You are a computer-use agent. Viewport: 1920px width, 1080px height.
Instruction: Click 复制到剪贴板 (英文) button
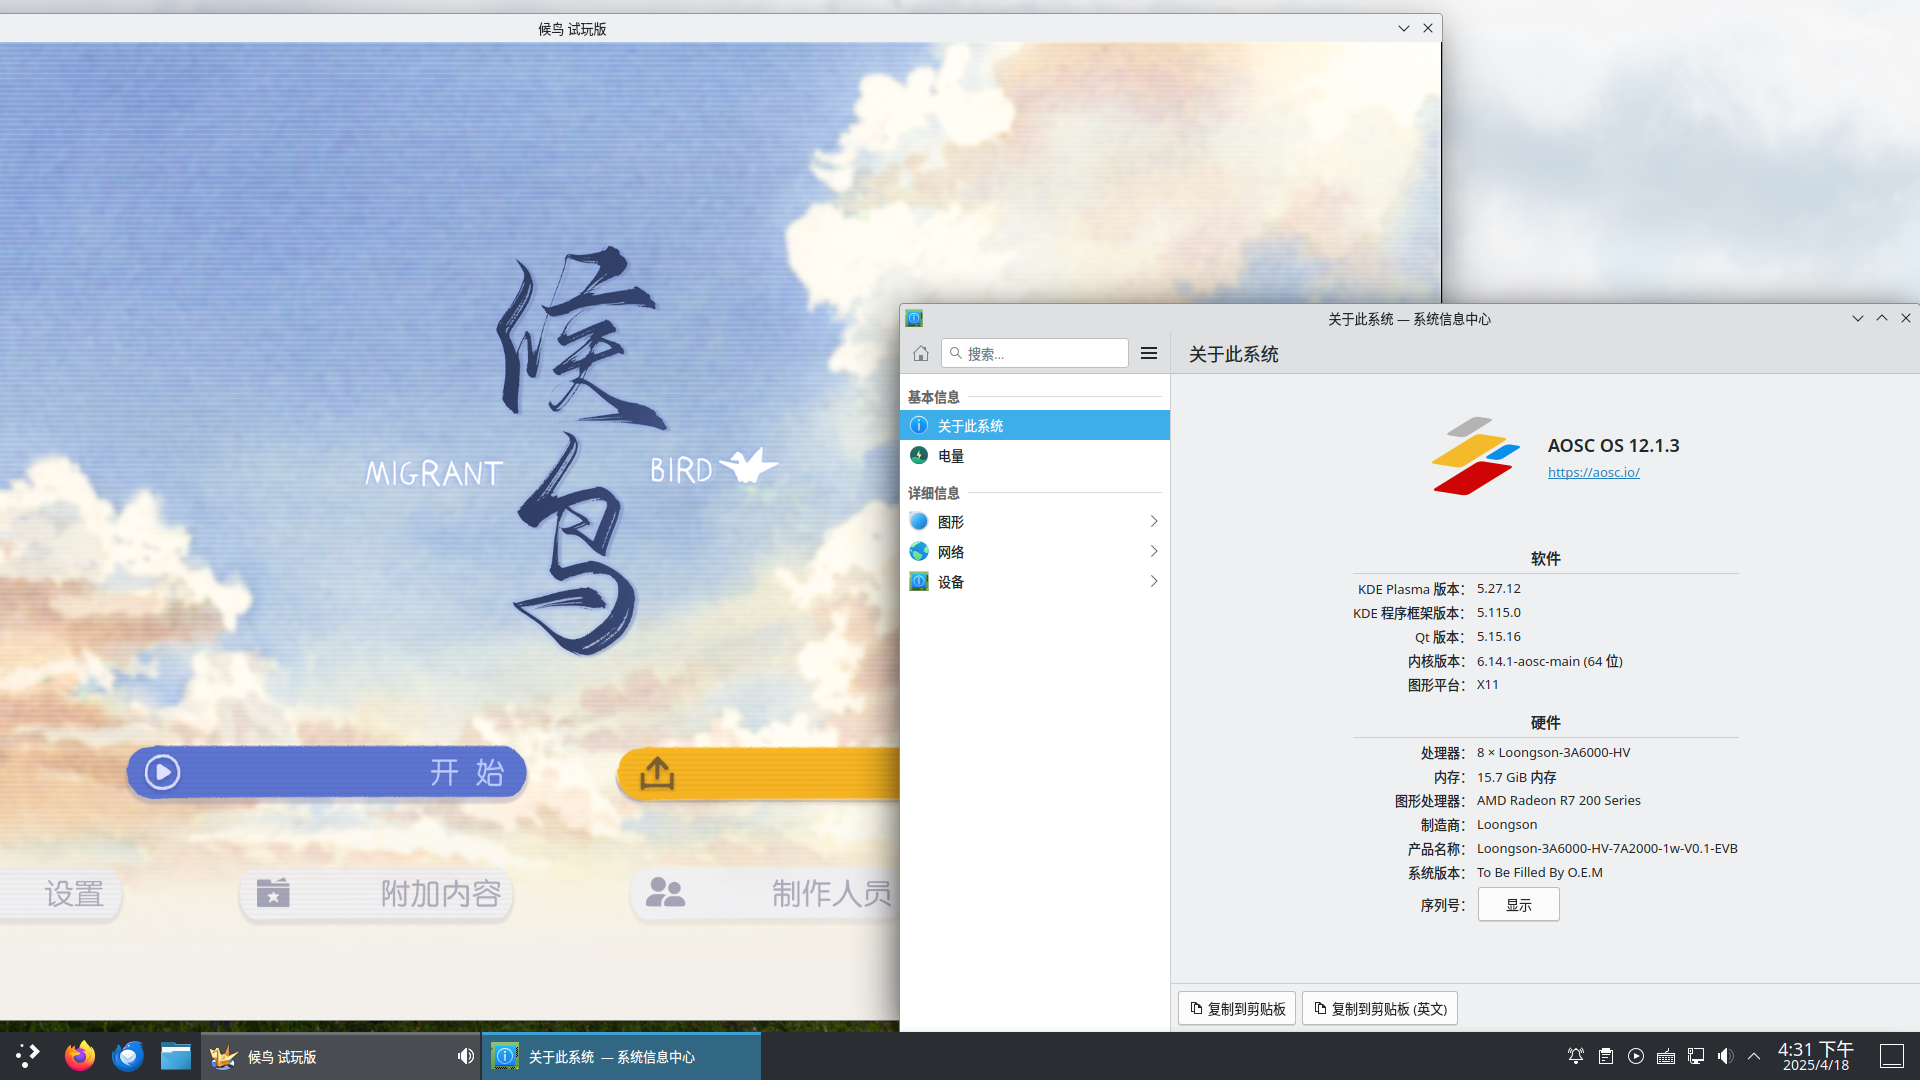pyautogui.click(x=1380, y=1009)
